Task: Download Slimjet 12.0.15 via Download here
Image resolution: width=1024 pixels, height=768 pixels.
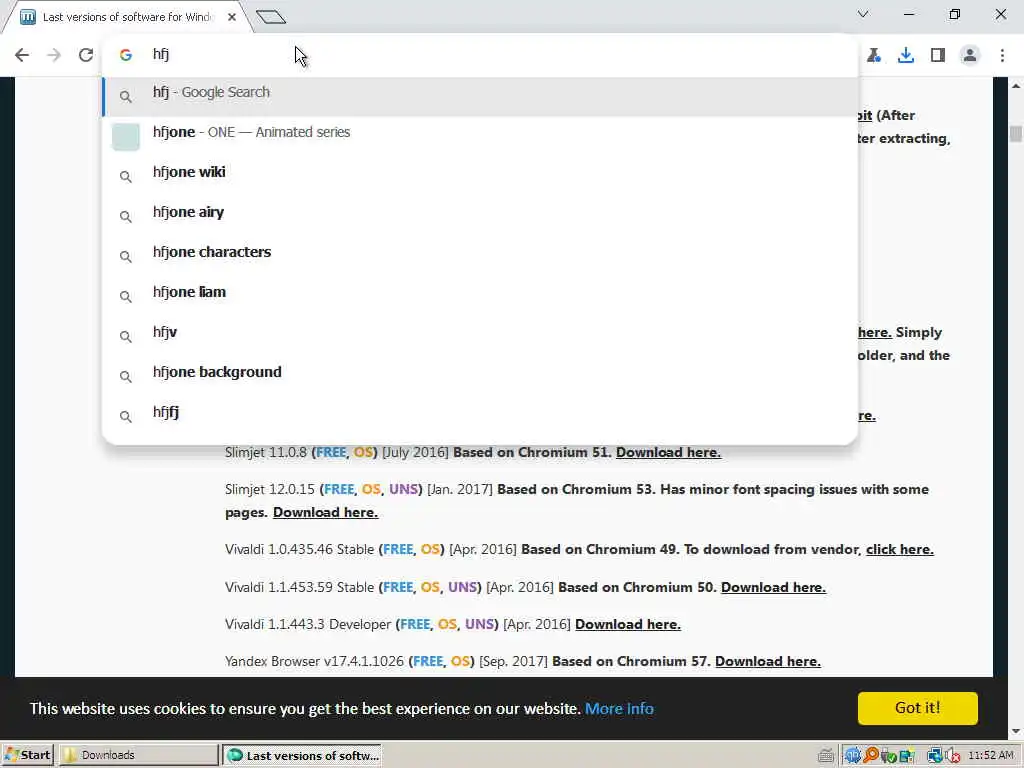Action: [x=325, y=512]
